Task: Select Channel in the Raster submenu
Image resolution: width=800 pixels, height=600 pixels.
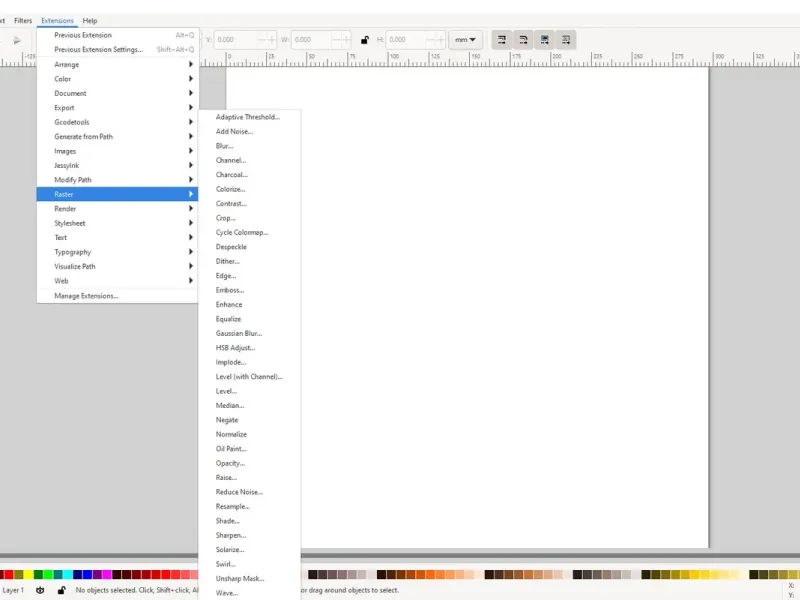Action: pos(249,160)
